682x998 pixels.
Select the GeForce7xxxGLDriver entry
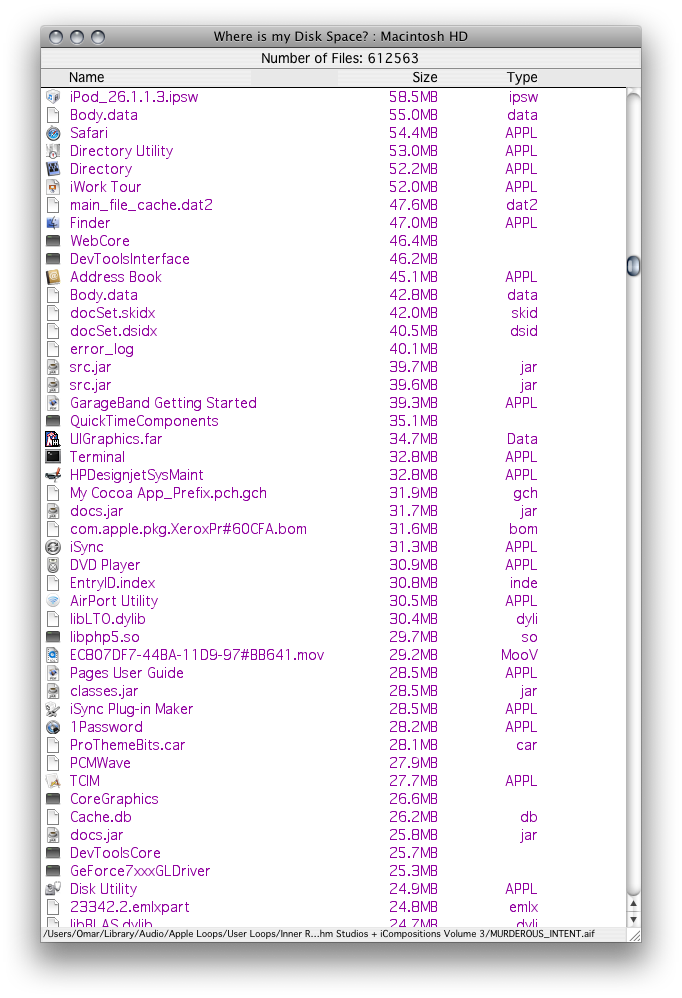(140, 871)
